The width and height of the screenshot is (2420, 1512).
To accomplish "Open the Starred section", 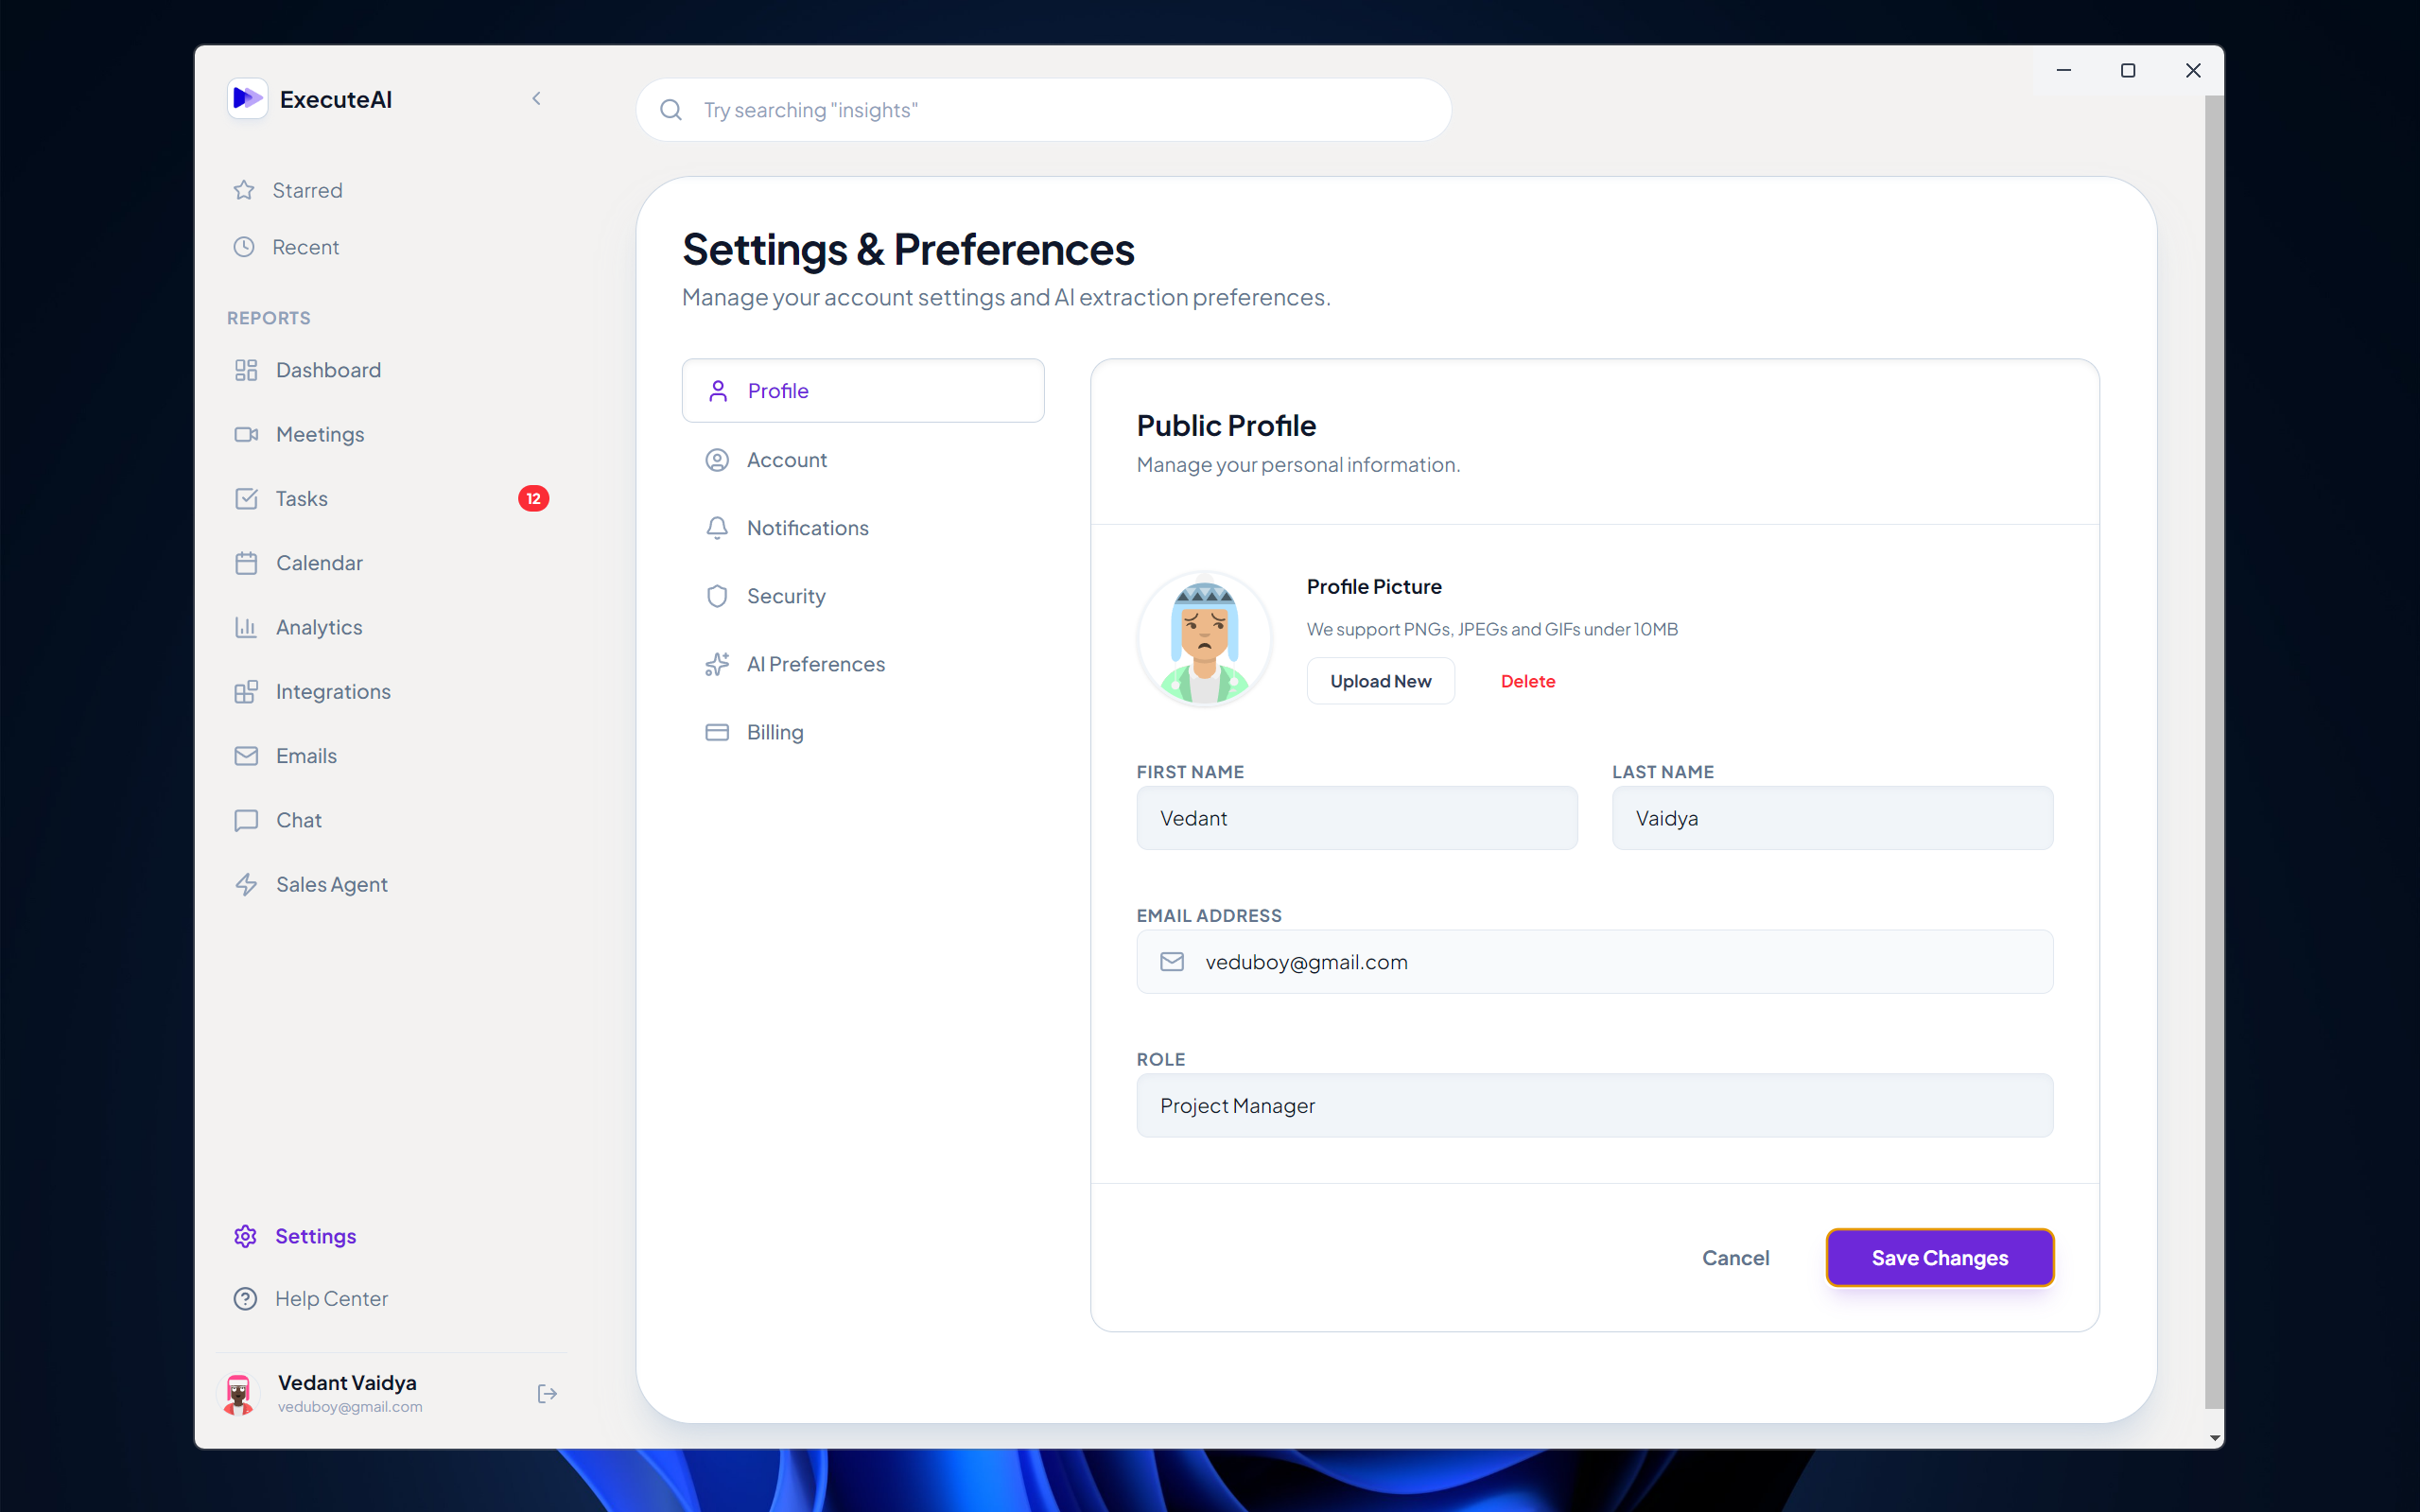I will coord(306,190).
